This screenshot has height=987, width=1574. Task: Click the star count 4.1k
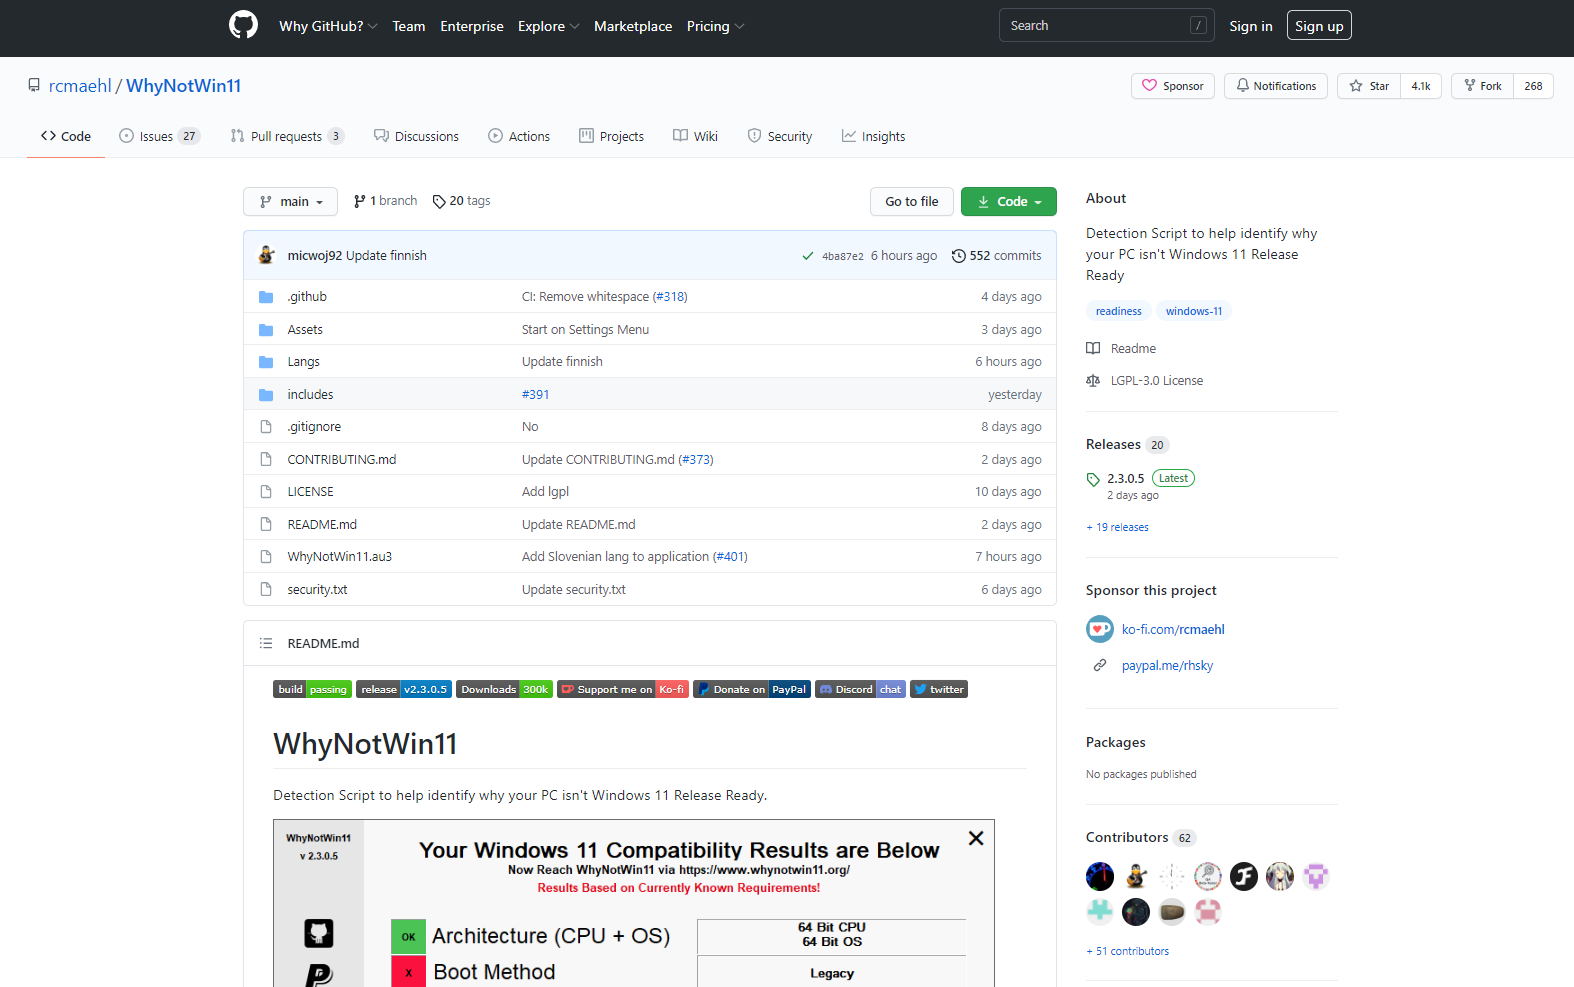click(1421, 86)
